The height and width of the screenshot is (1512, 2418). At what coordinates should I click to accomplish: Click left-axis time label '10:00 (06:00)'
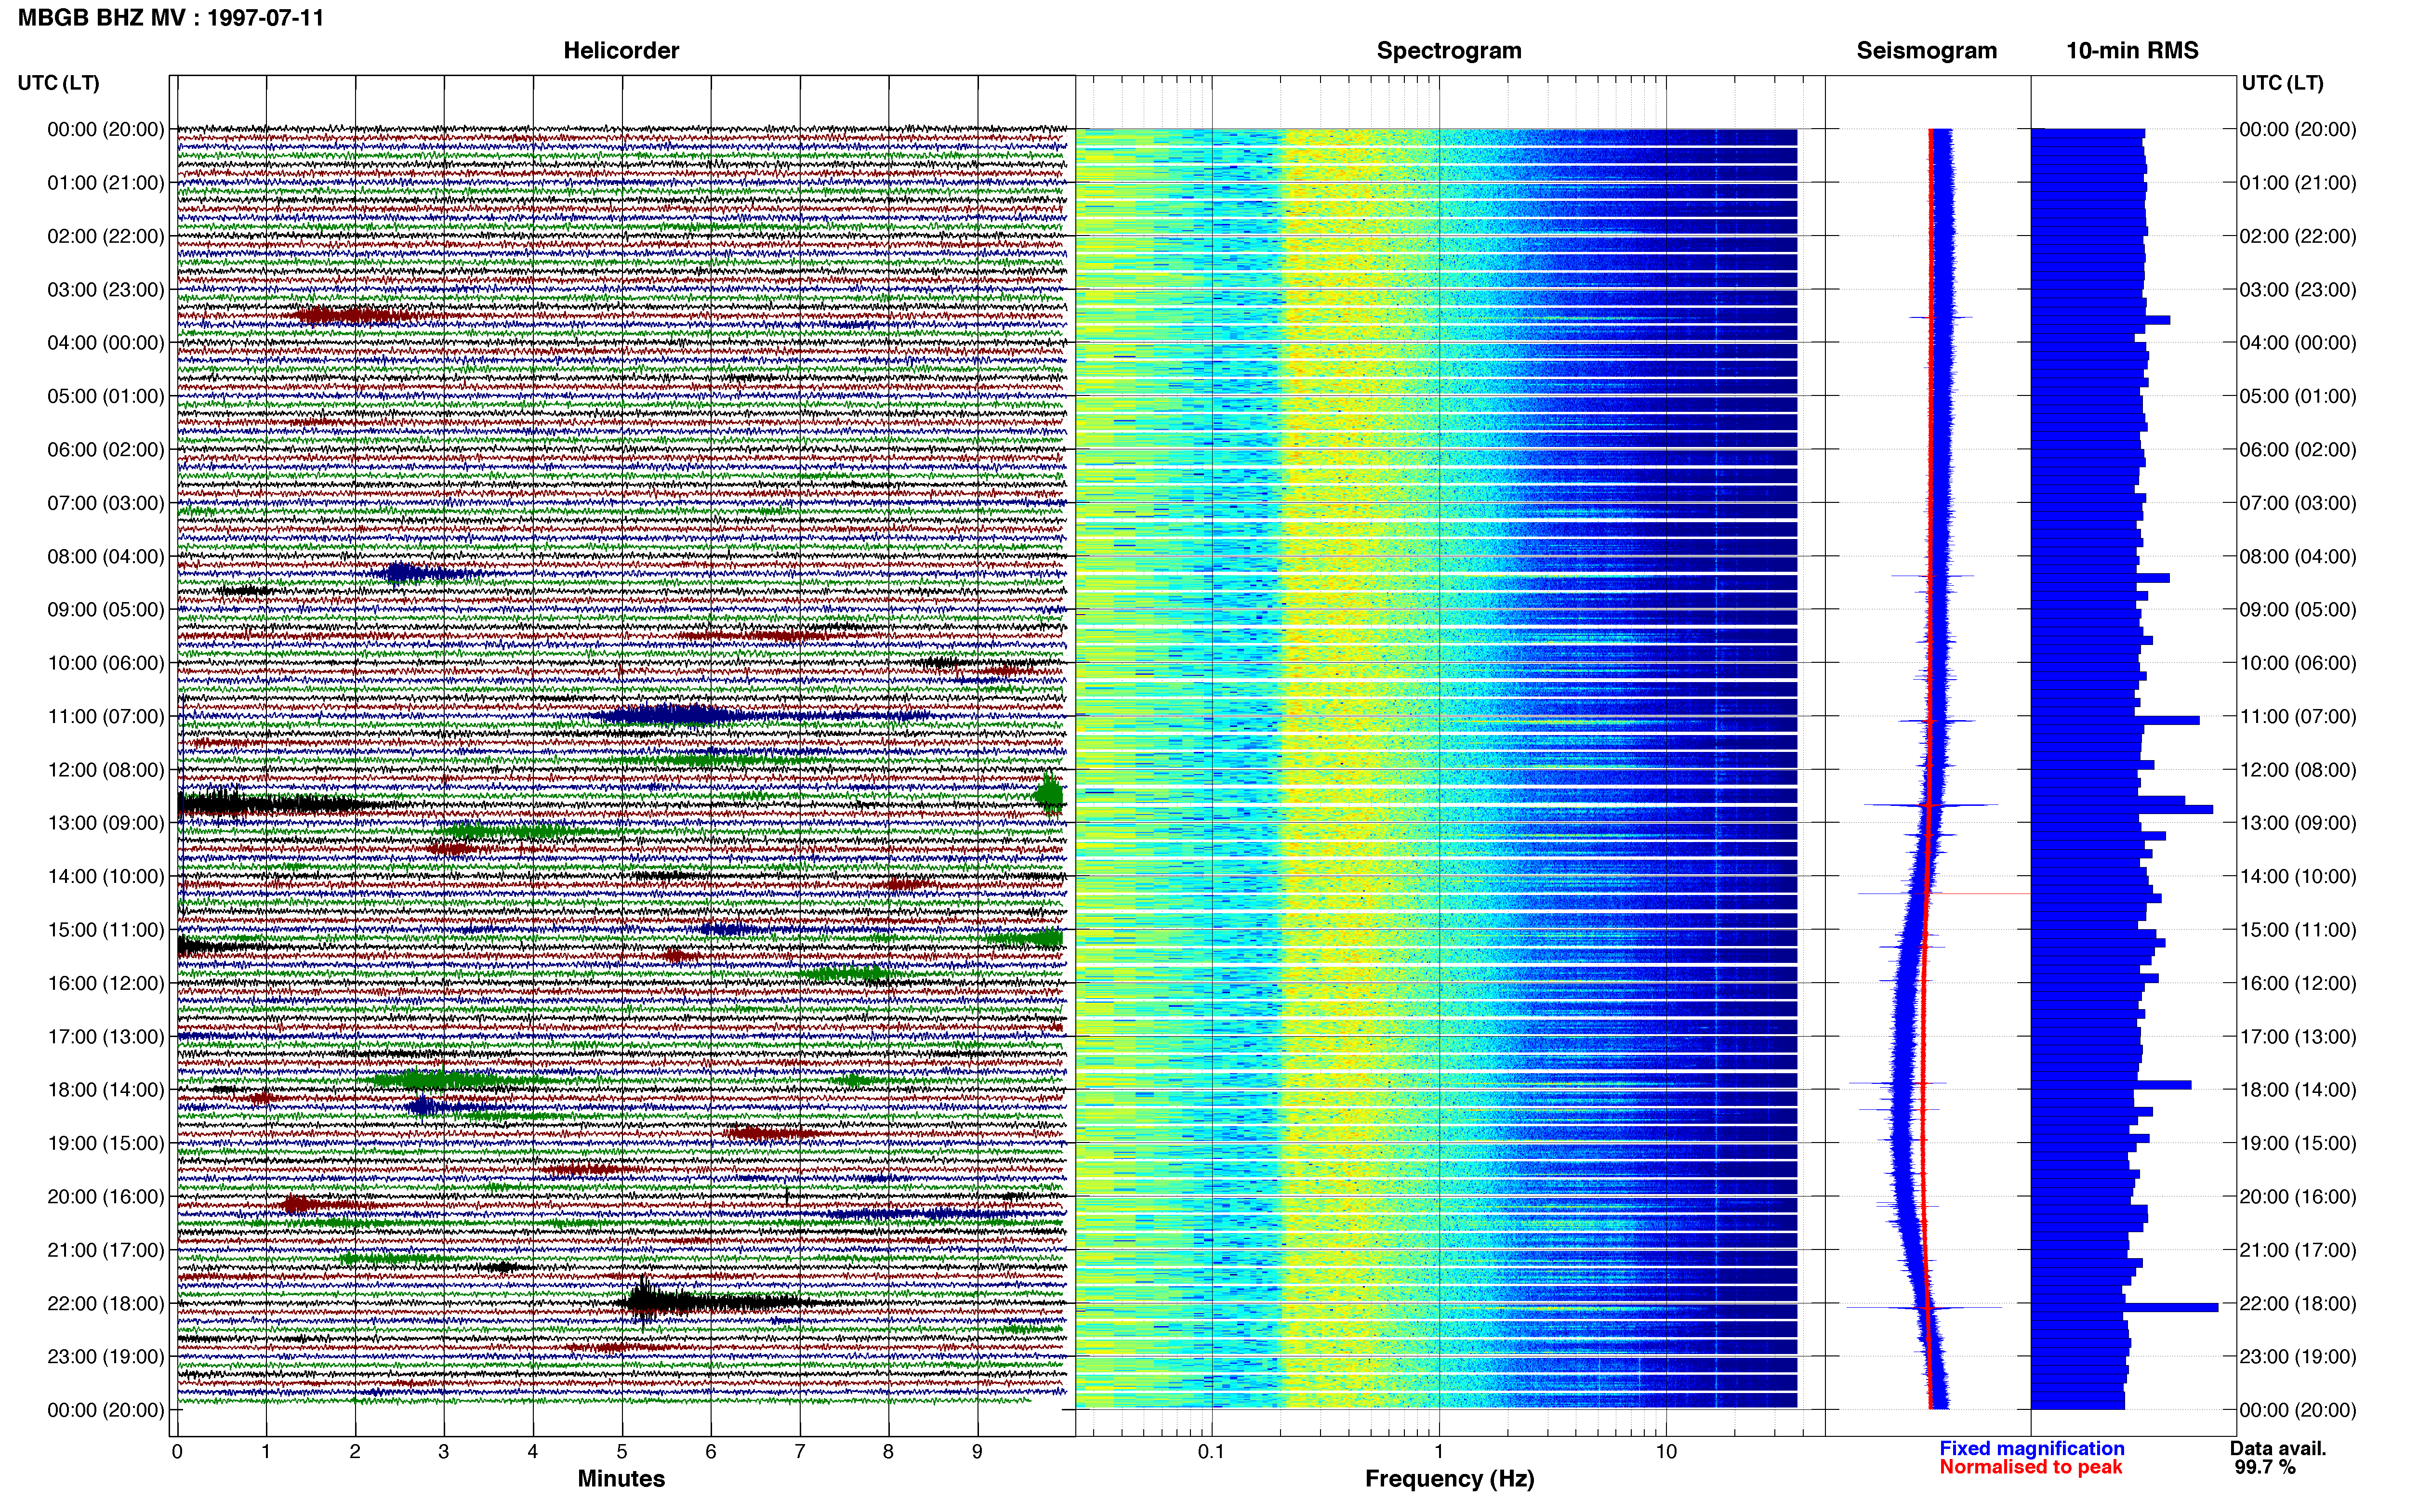(106, 663)
